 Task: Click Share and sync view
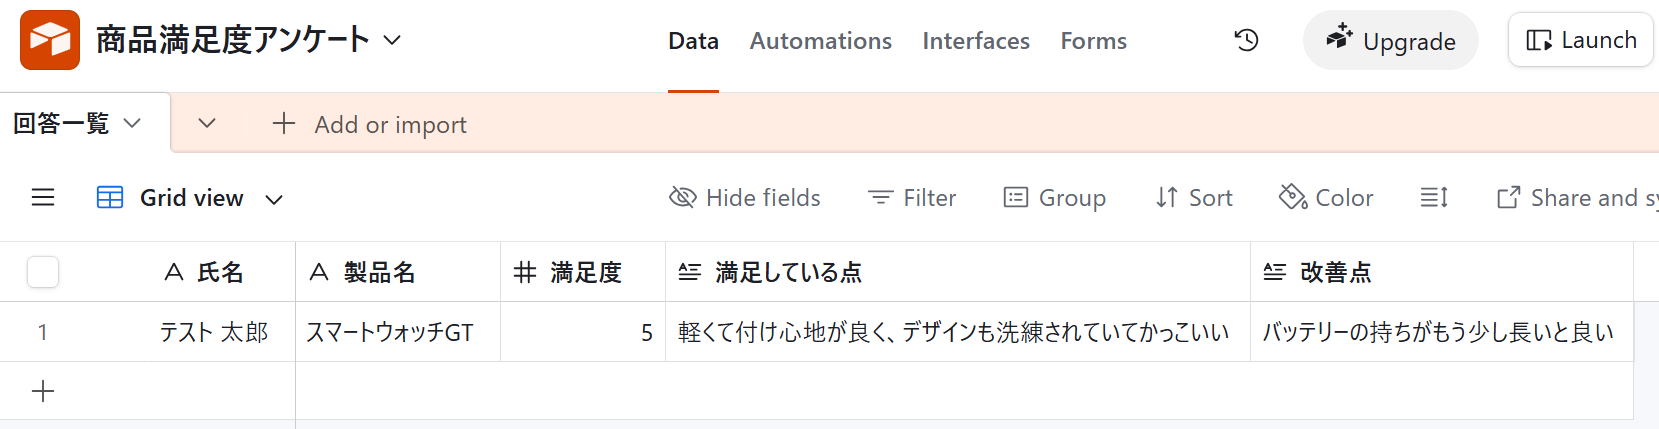coord(1576,198)
